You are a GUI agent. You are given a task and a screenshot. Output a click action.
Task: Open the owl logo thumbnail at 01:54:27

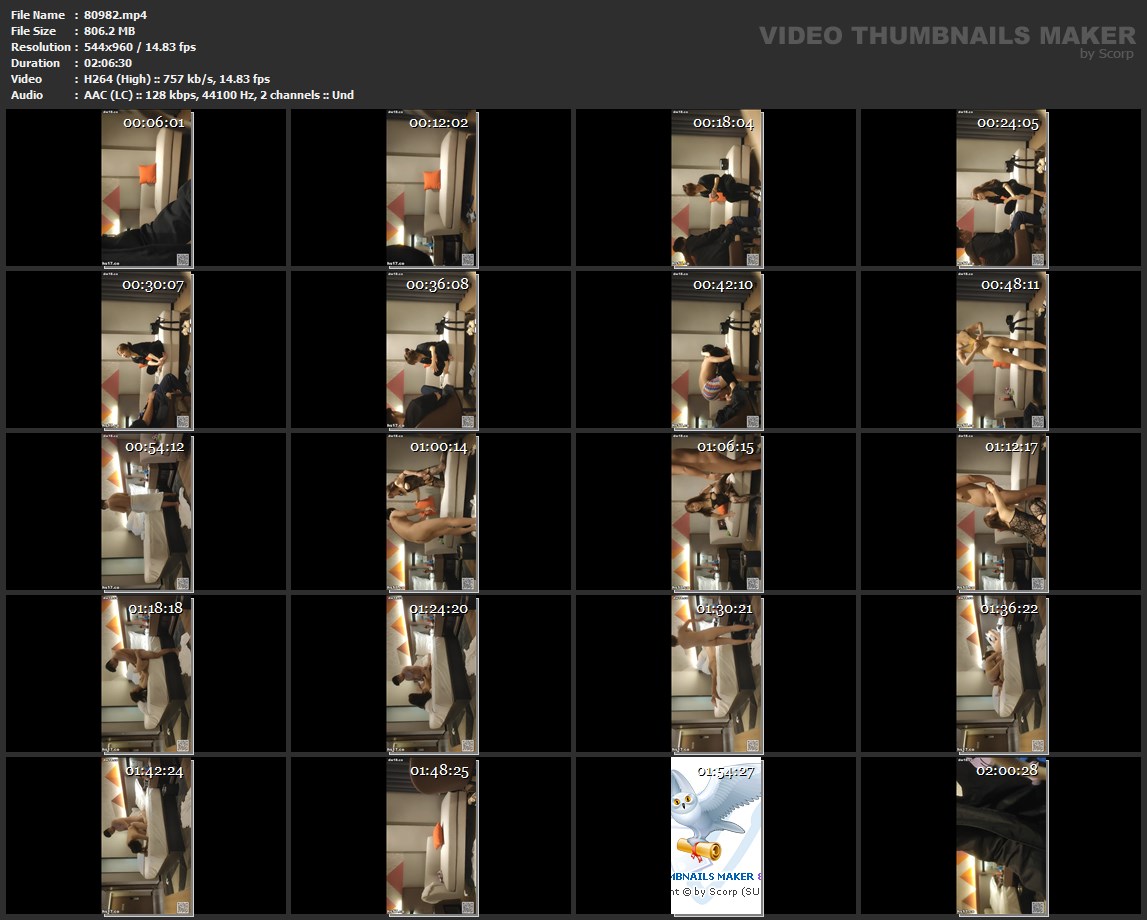pyautogui.click(x=717, y=836)
